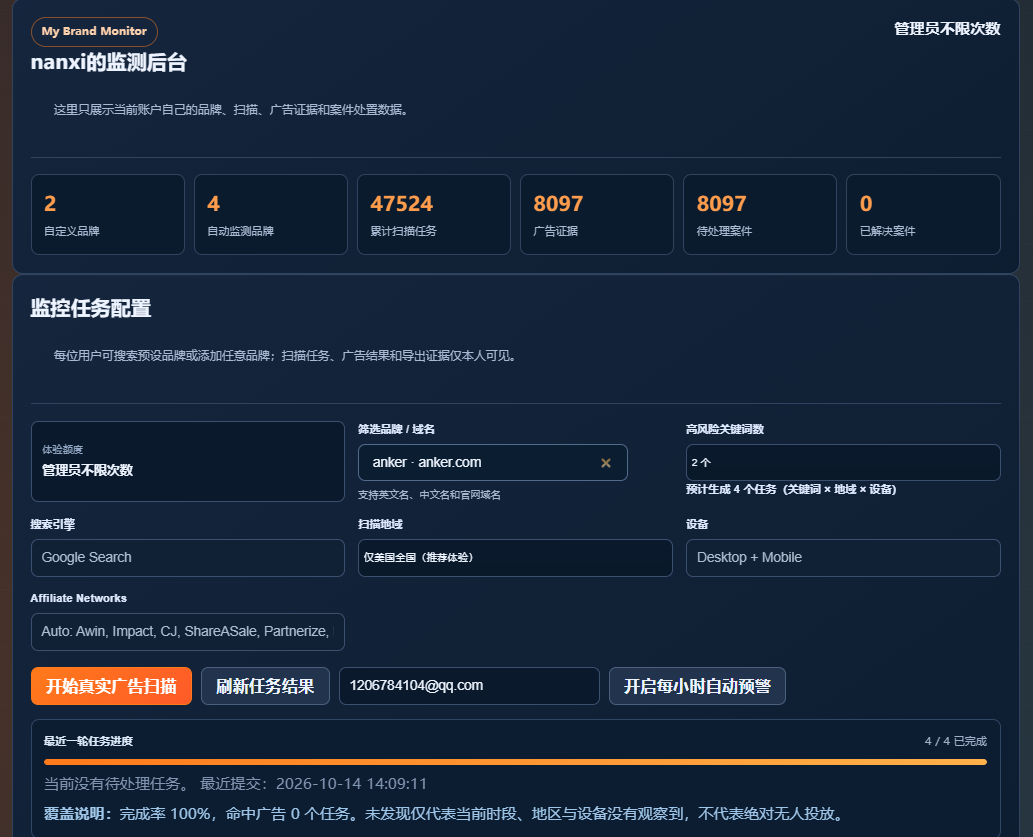Viewport: 1033px width, 837px height.
Task: Click the email field showing 1206784104@qq.com
Action: tap(469, 686)
